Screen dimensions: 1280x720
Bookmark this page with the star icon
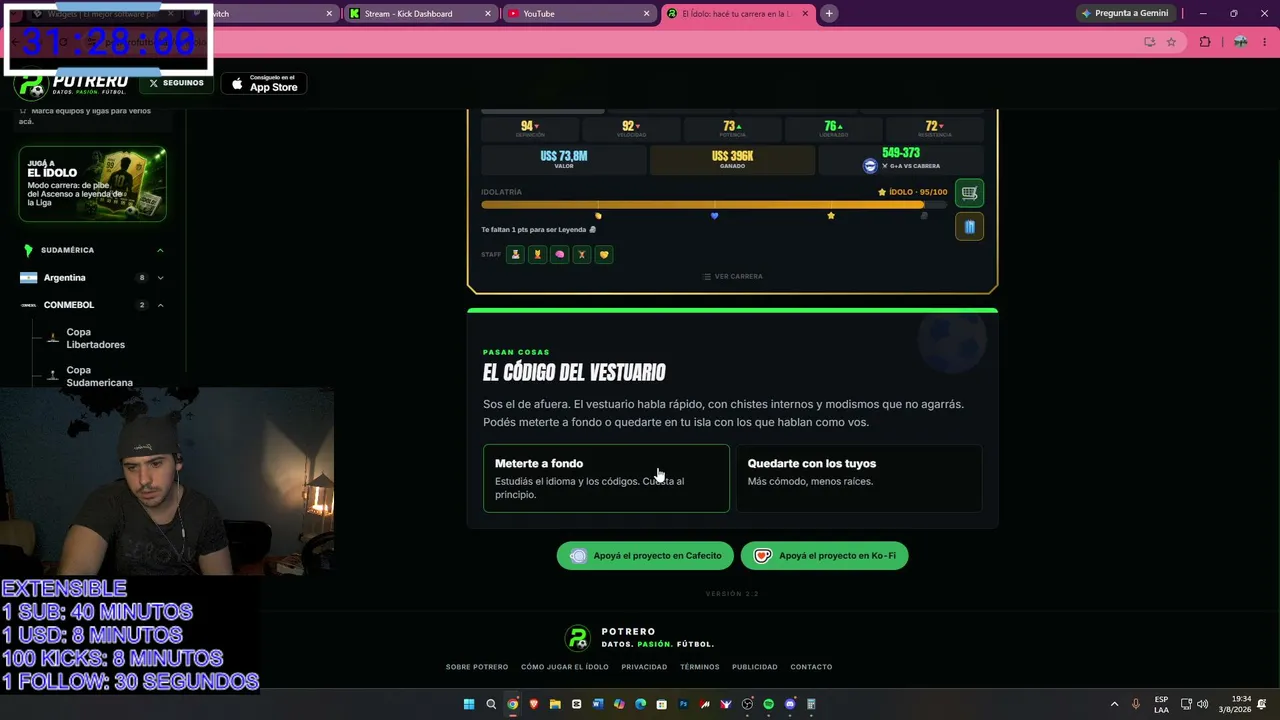click(x=1171, y=42)
